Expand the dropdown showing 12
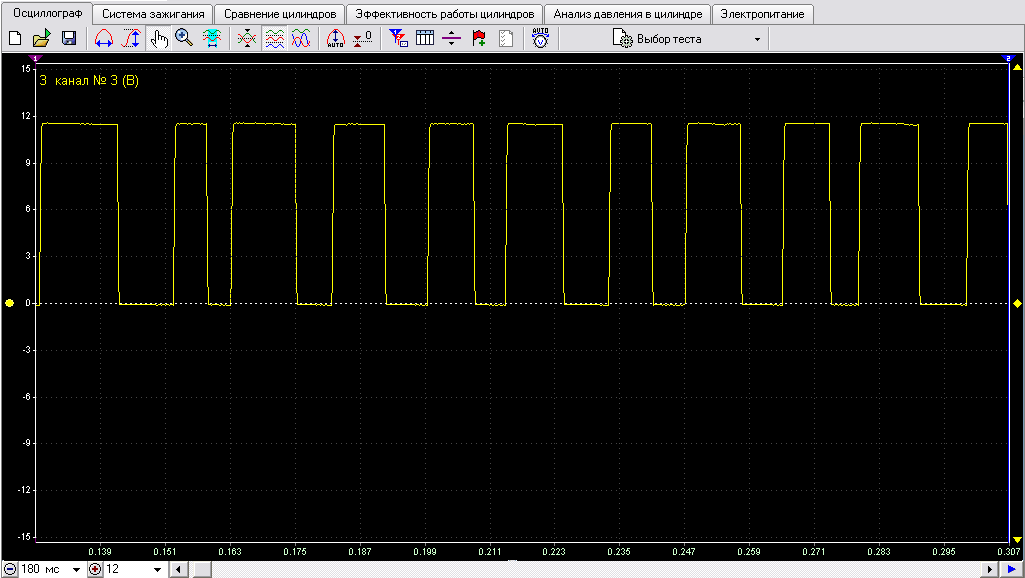This screenshot has width=1025, height=578. click(x=157, y=570)
